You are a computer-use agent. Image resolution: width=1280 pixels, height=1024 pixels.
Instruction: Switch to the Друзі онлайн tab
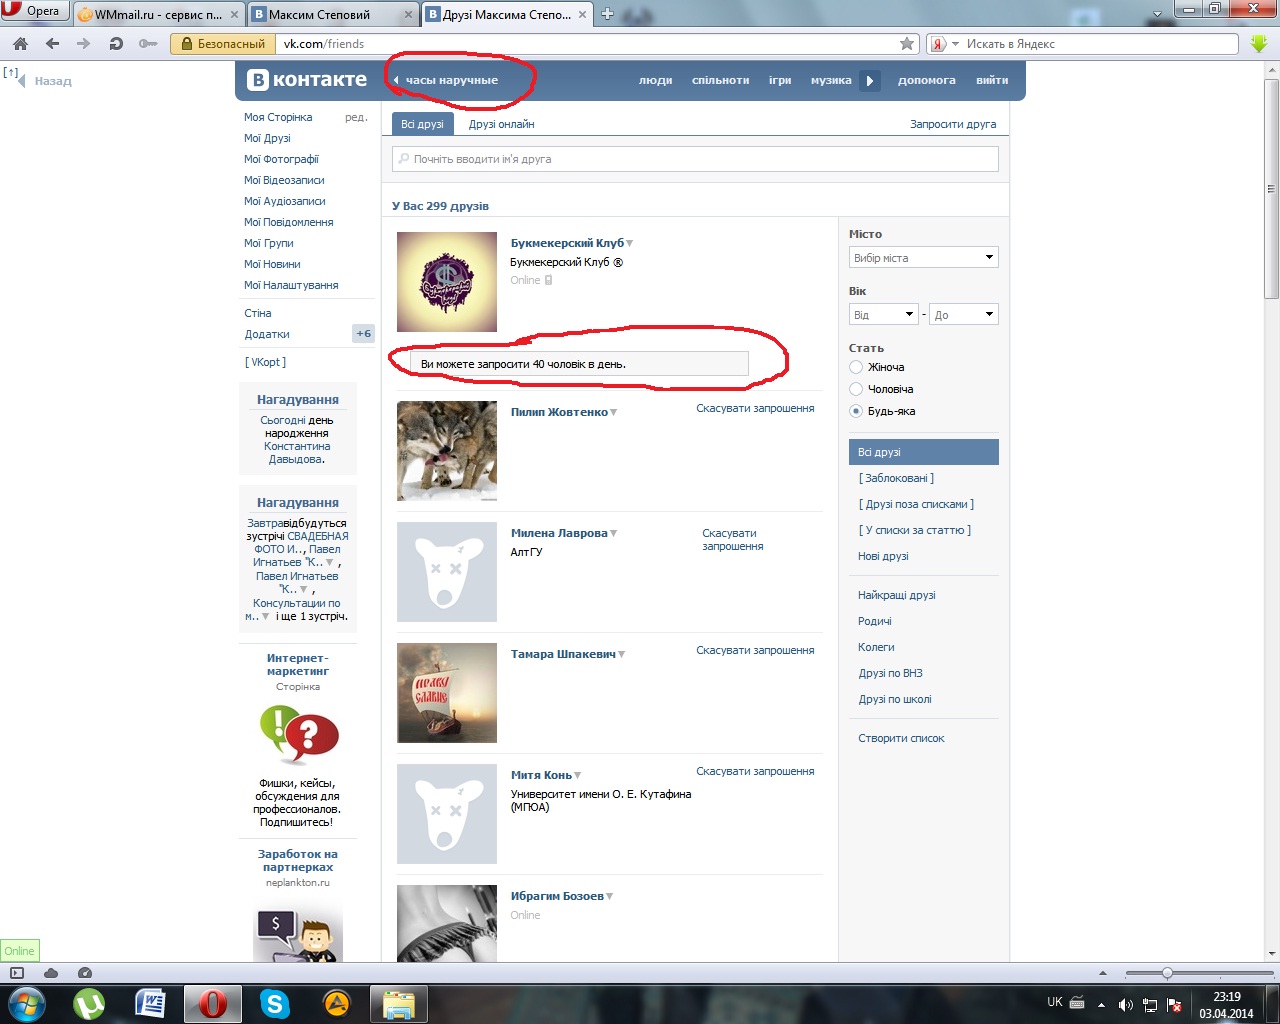[x=502, y=124]
